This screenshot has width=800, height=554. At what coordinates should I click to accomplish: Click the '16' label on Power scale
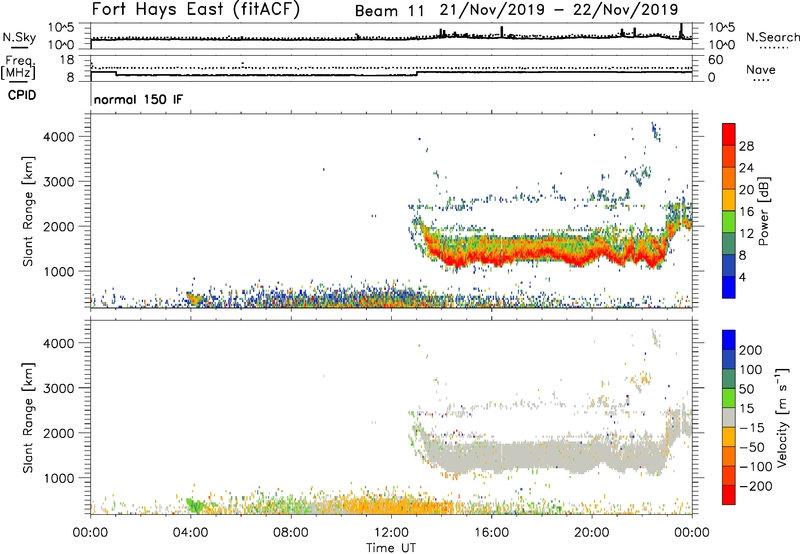[746, 212]
